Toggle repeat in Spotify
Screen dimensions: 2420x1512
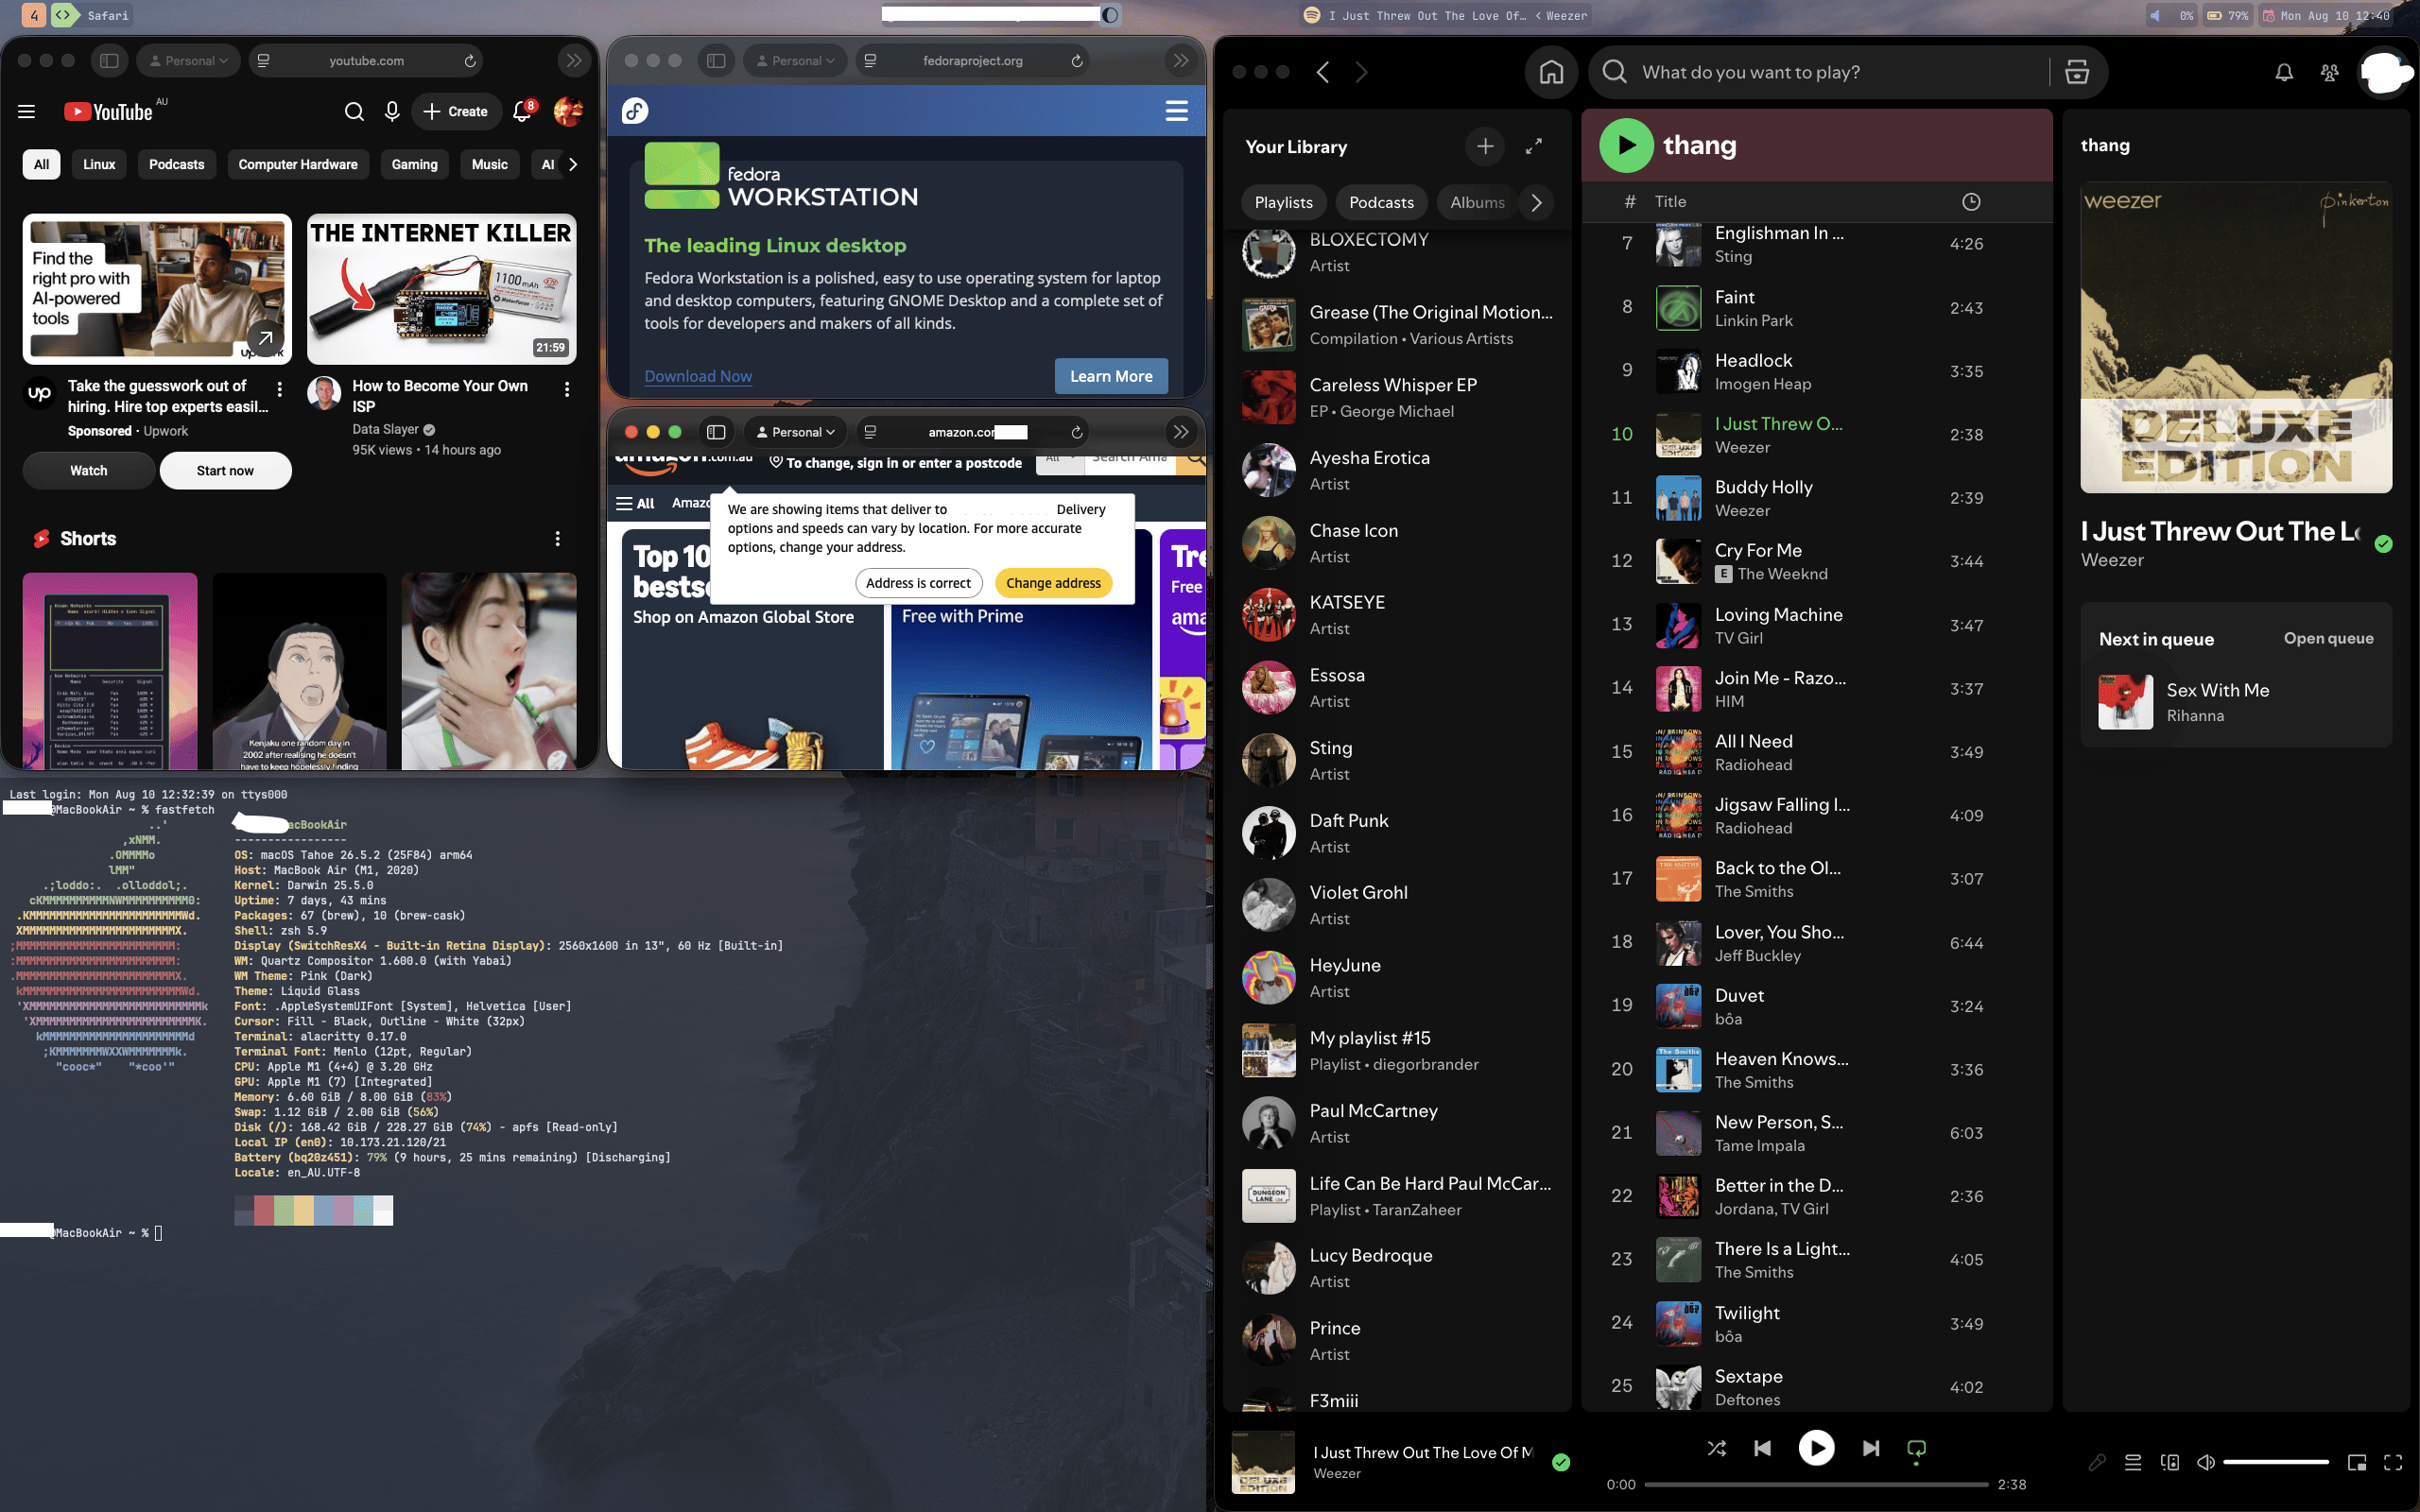click(x=1917, y=1449)
